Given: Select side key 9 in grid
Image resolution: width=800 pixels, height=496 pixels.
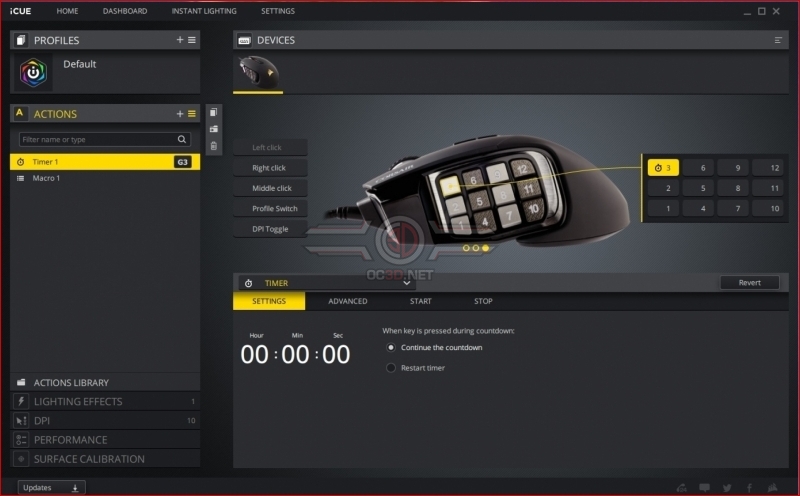Looking at the screenshot, I should [x=733, y=168].
